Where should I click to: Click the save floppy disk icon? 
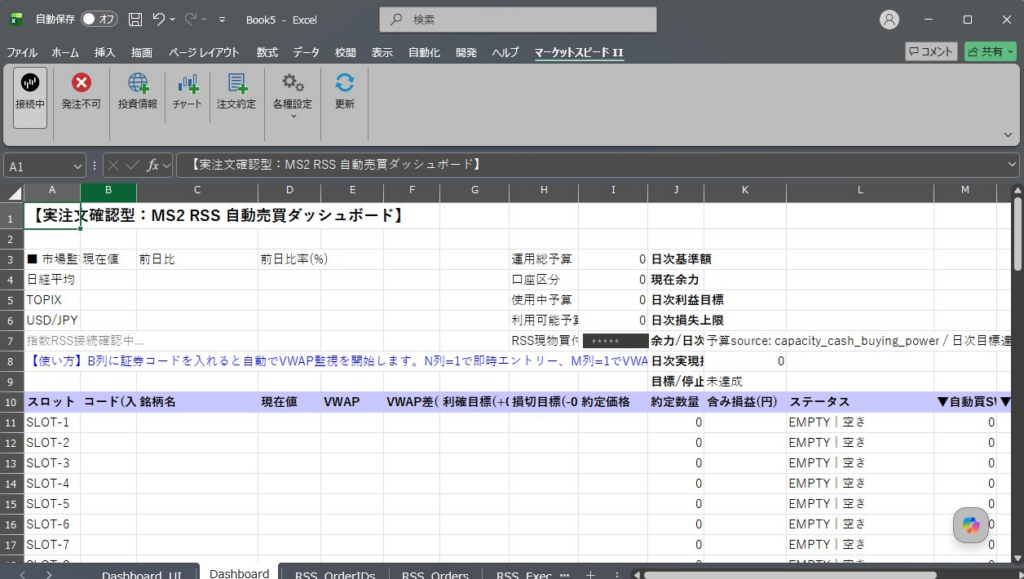coord(135,20)
